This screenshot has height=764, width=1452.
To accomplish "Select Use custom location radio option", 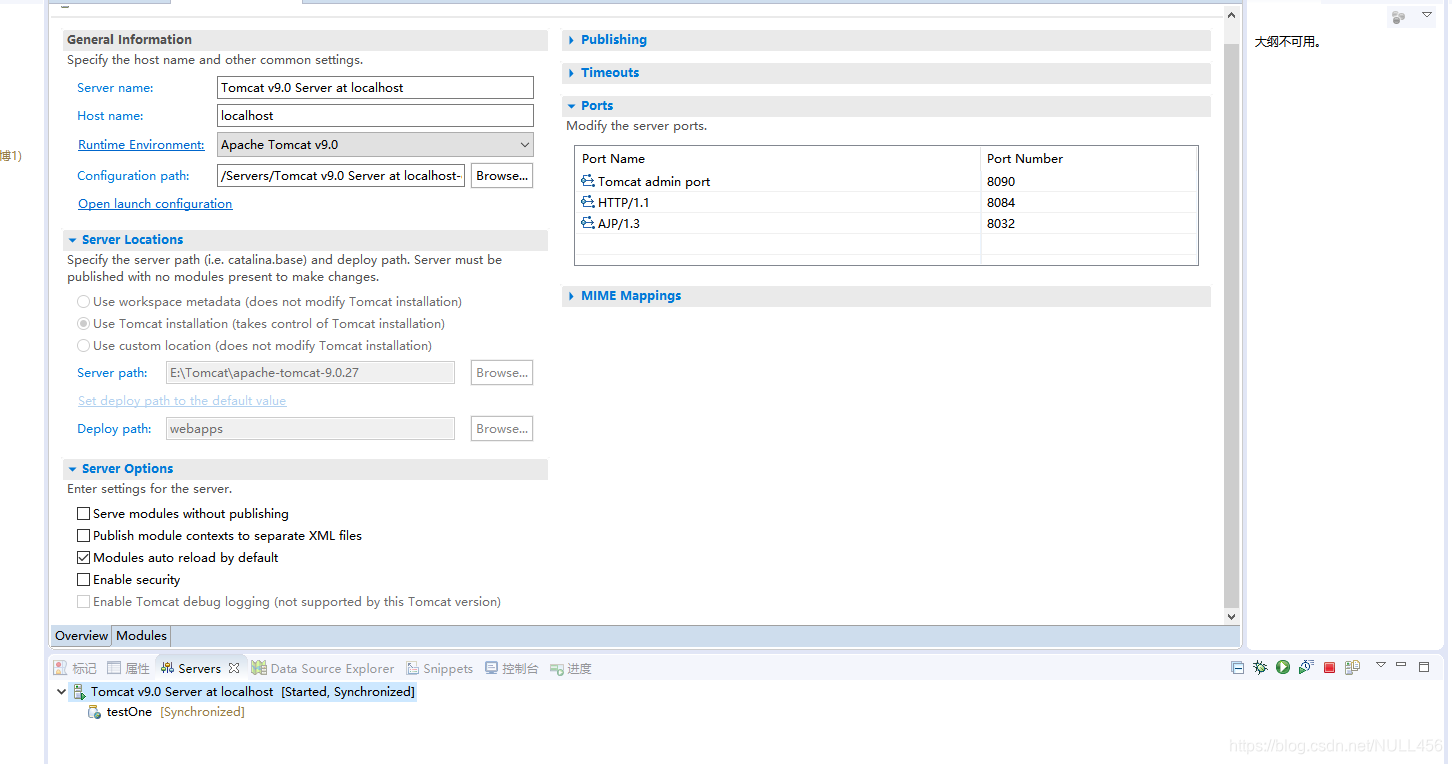I will 84,345.
